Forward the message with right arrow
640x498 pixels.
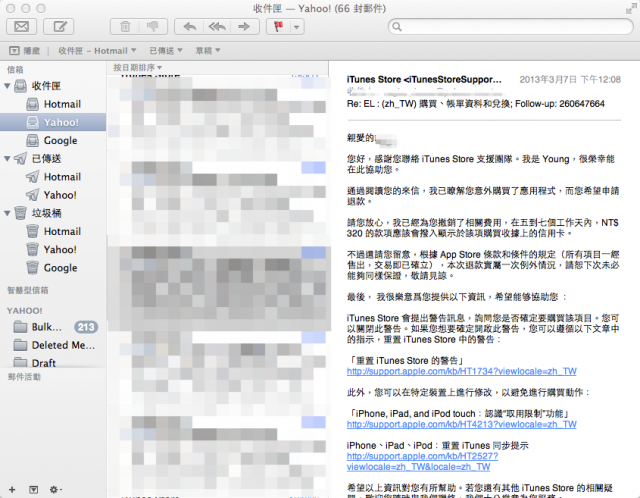coord(245,27)
